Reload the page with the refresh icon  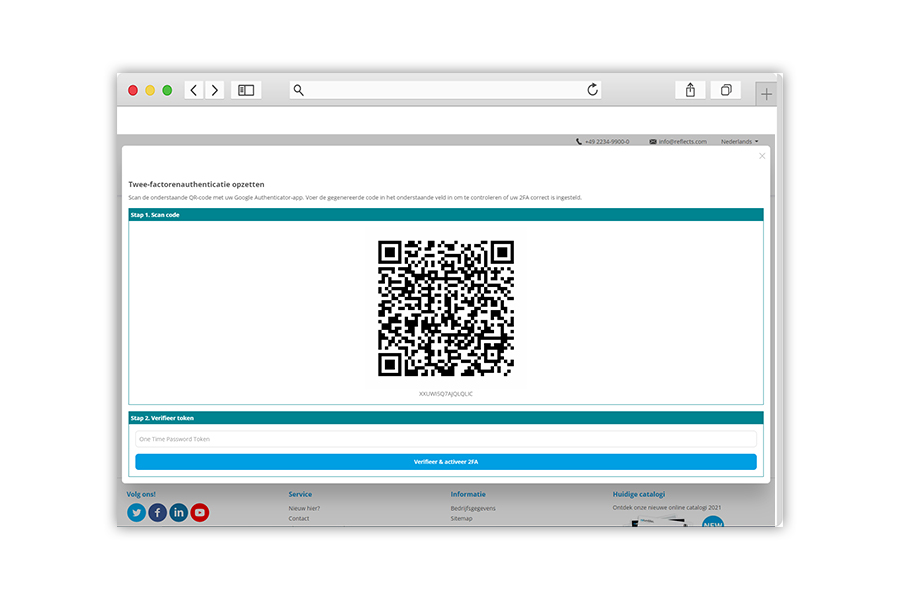[x=592, y=90]
